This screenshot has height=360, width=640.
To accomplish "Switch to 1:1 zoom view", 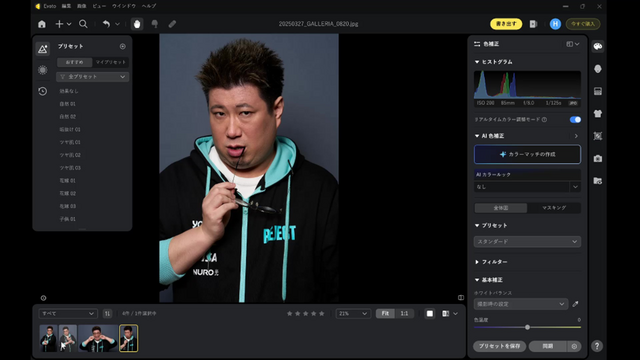I will 404,313.
